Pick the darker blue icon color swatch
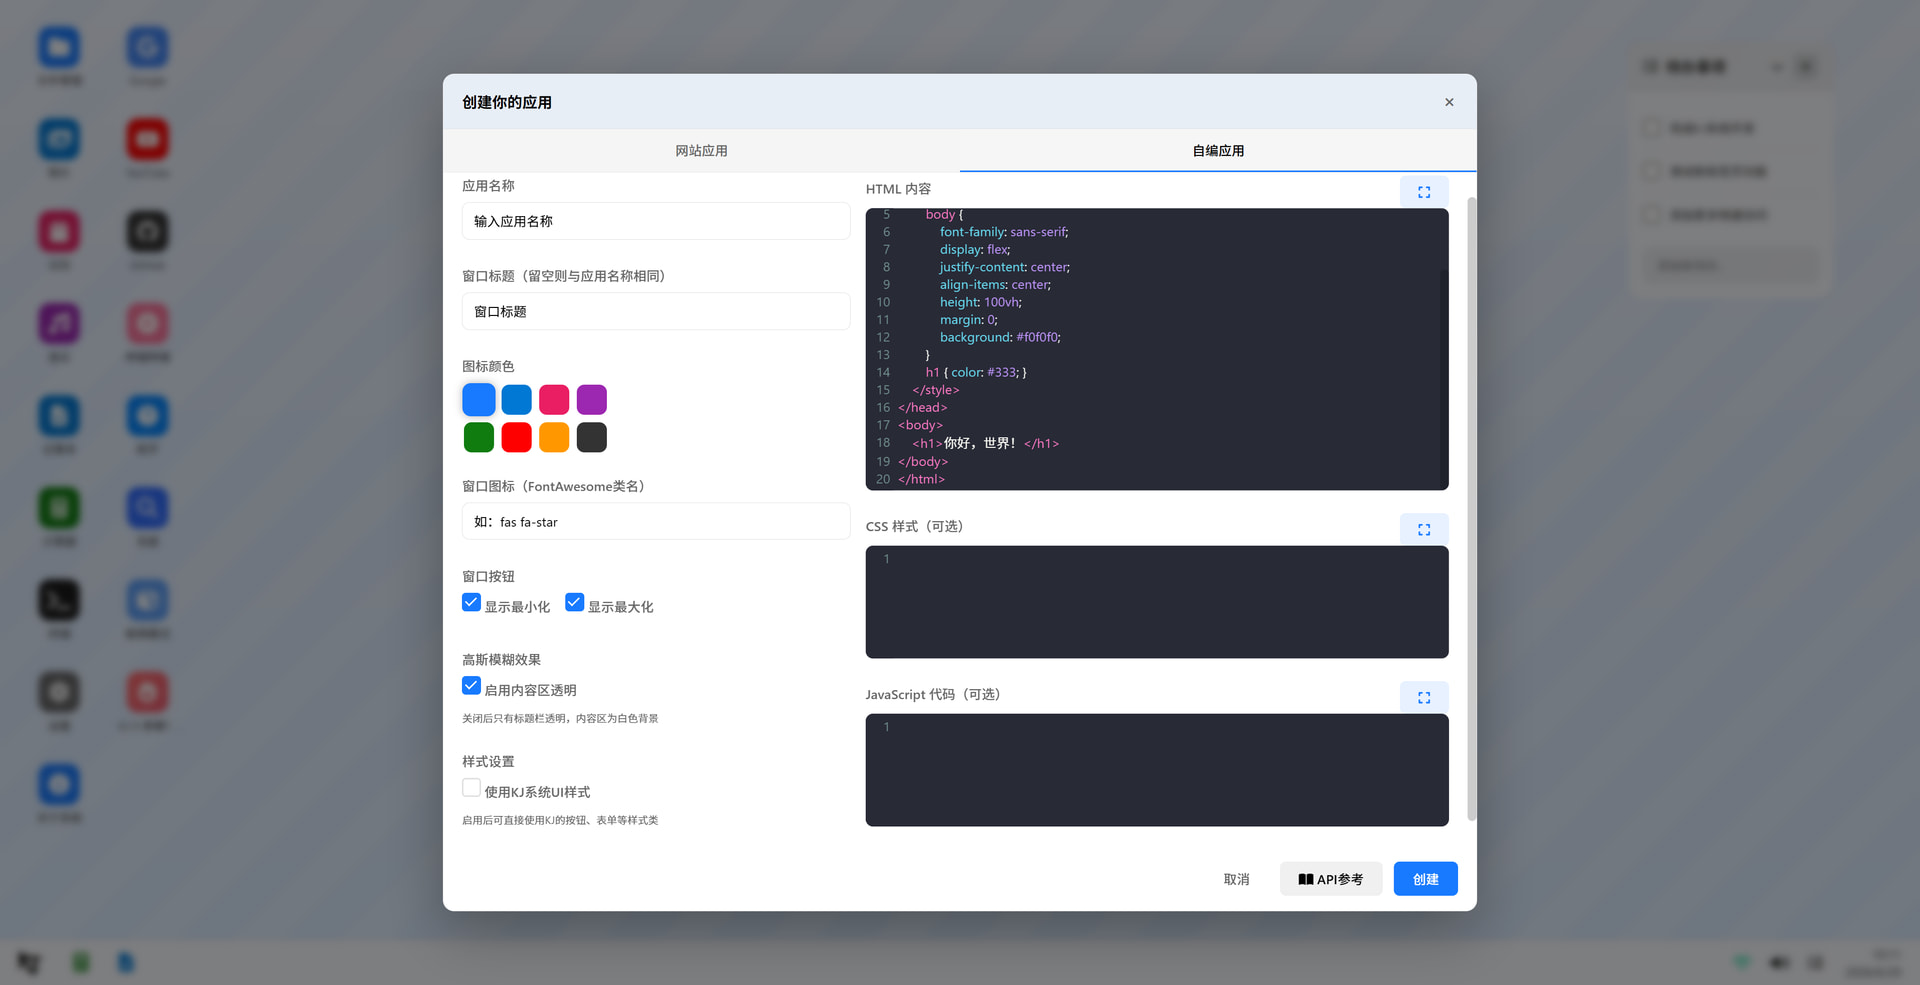This screenshot has height=985, width=1920. point(516,400)
